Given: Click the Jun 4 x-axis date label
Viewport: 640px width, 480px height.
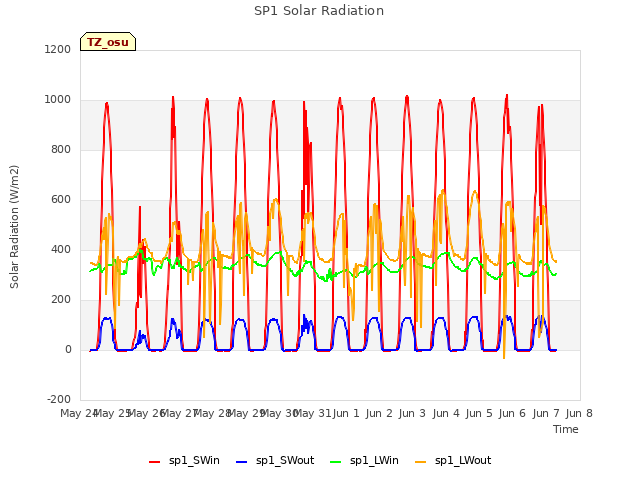Looking at the screenshot, I should (446, 413).
